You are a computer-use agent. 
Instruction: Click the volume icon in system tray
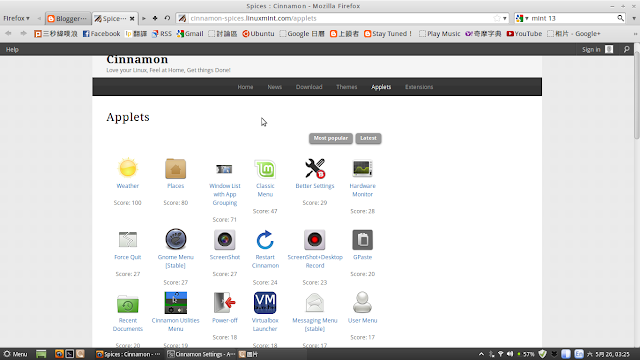510,354
